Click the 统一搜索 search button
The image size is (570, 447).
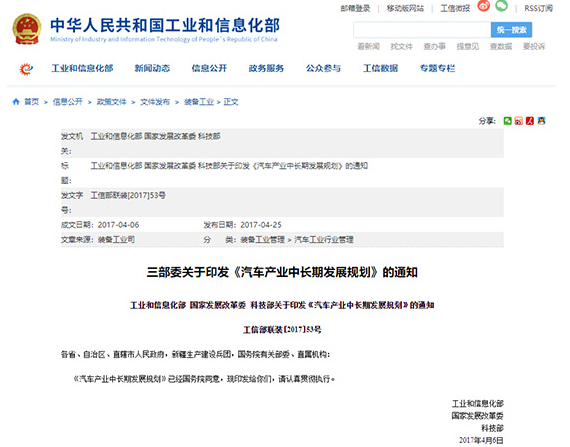tap(511, 30)
